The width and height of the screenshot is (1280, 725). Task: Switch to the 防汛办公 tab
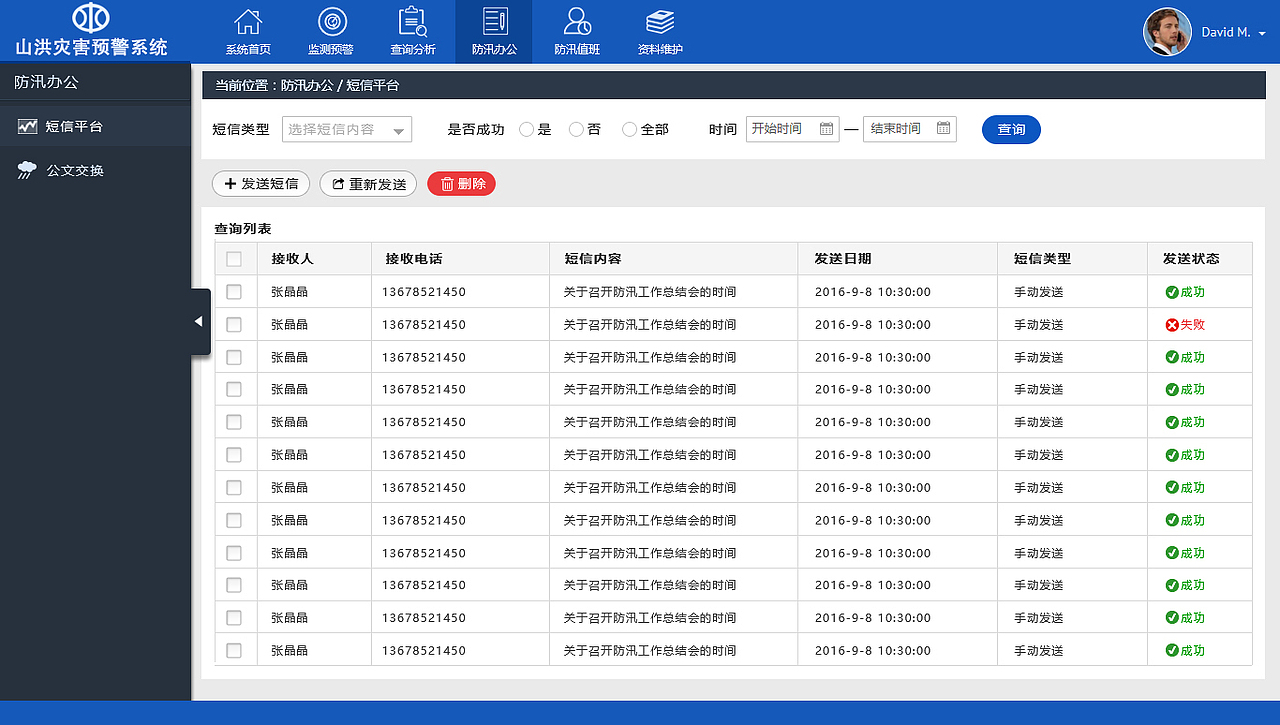[493, 31]
